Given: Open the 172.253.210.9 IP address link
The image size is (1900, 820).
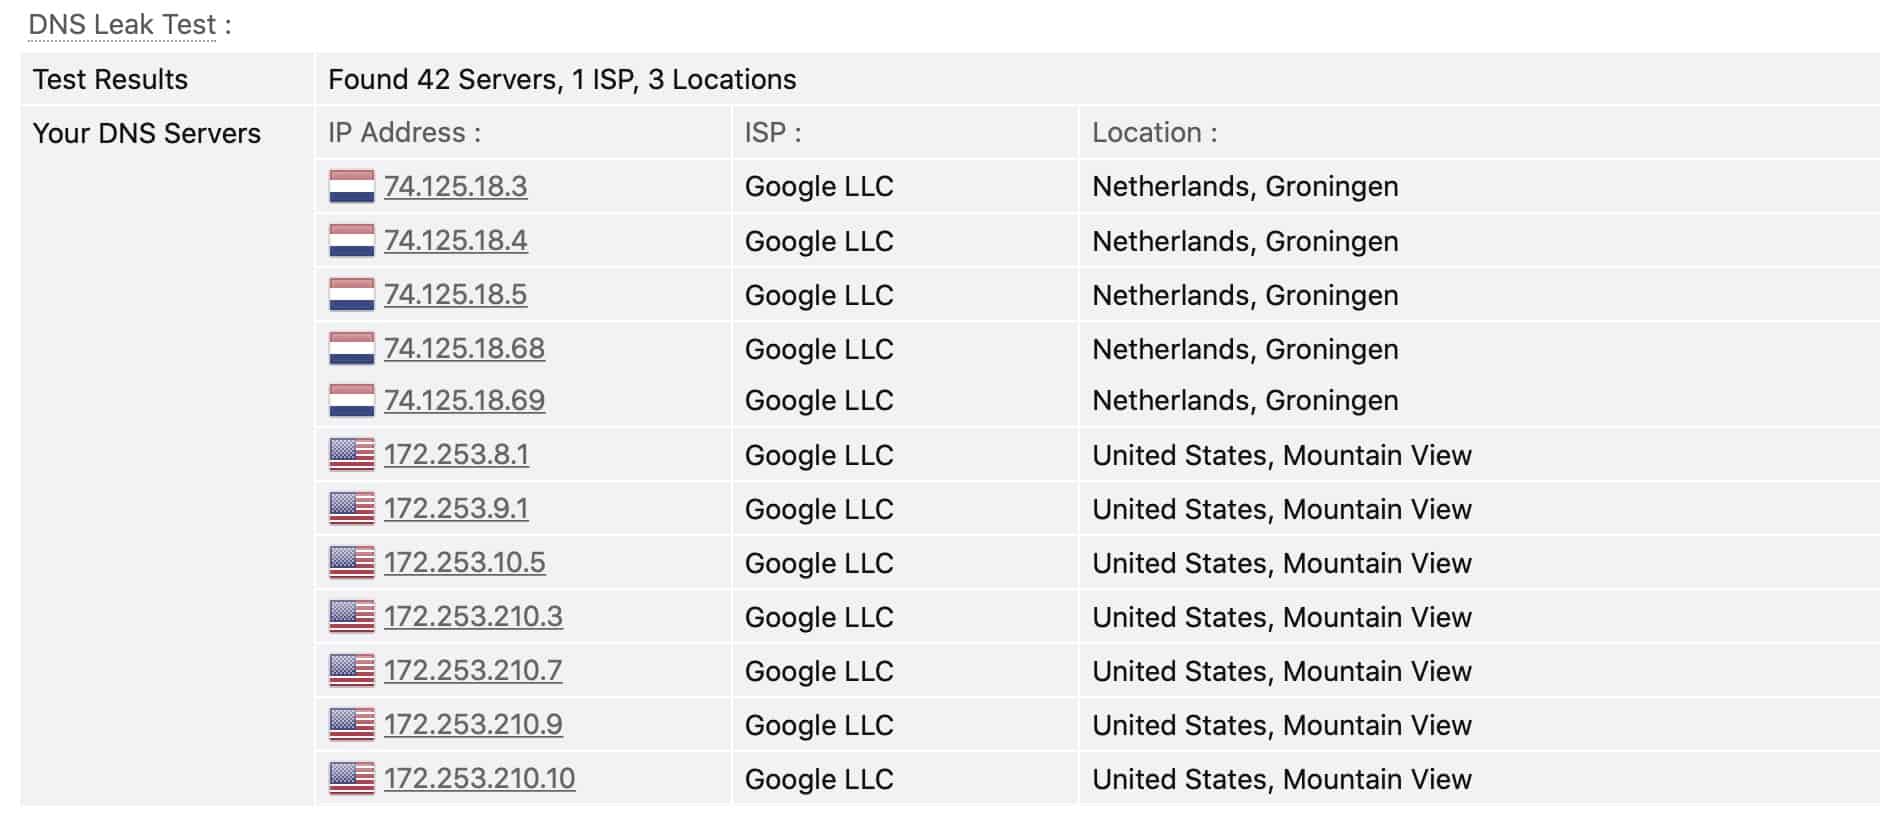Looking at the screenshot, I should tap(473, 724).
